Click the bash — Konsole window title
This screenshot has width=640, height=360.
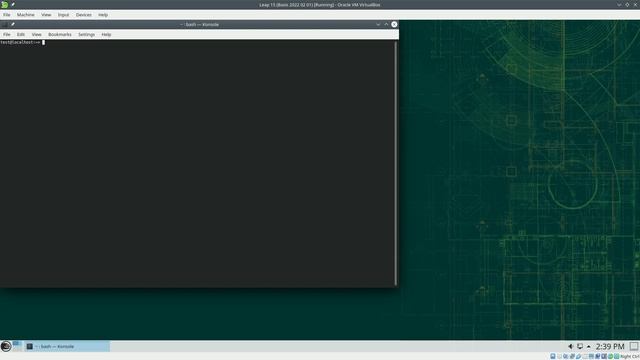click(200, 24)
